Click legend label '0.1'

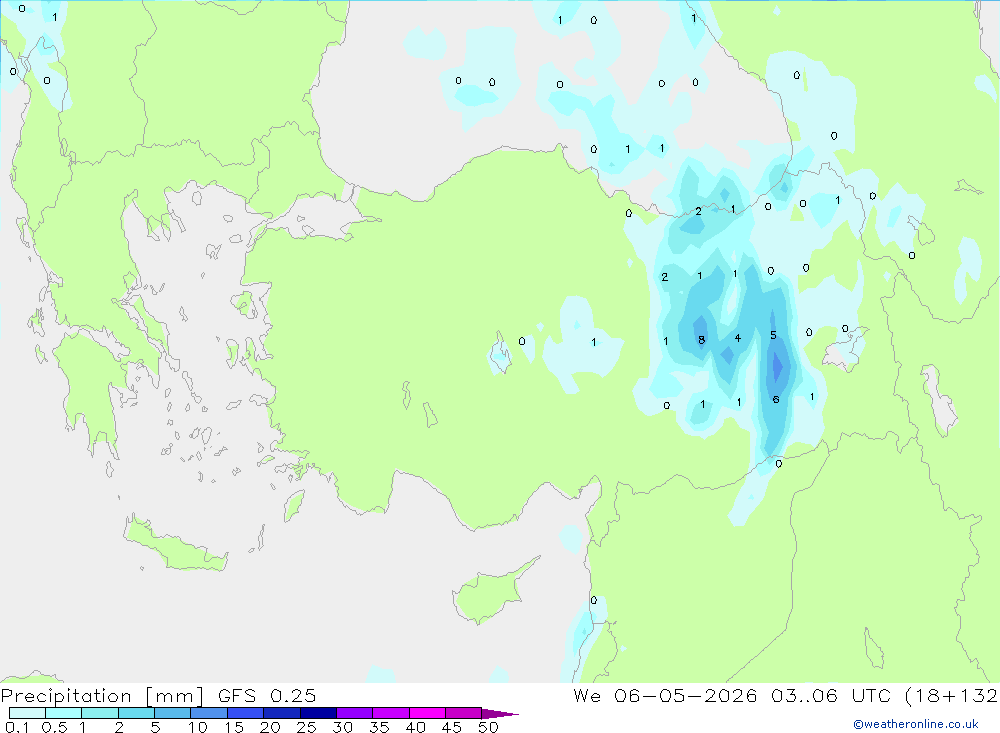pos(17,727)
